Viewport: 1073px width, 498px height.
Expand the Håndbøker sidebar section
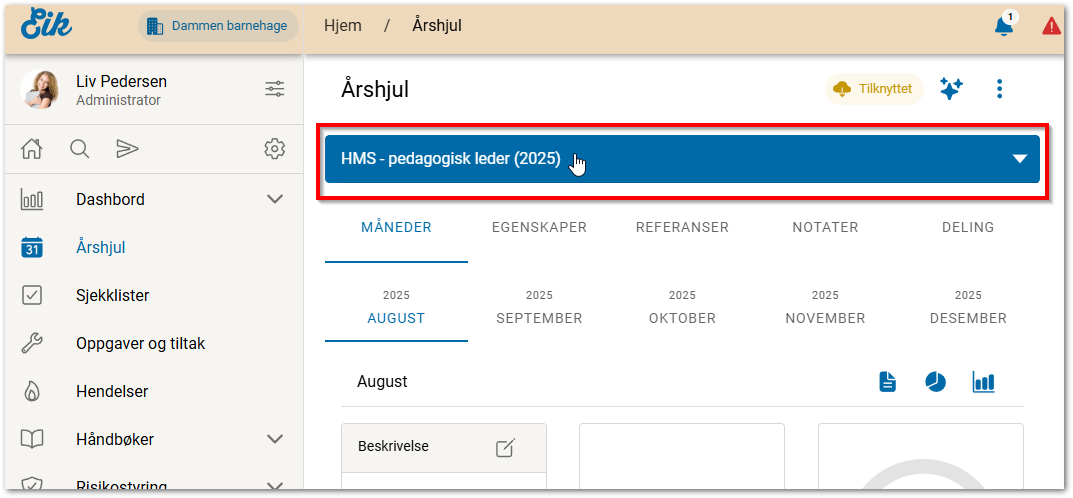click(x=275, y=439)
